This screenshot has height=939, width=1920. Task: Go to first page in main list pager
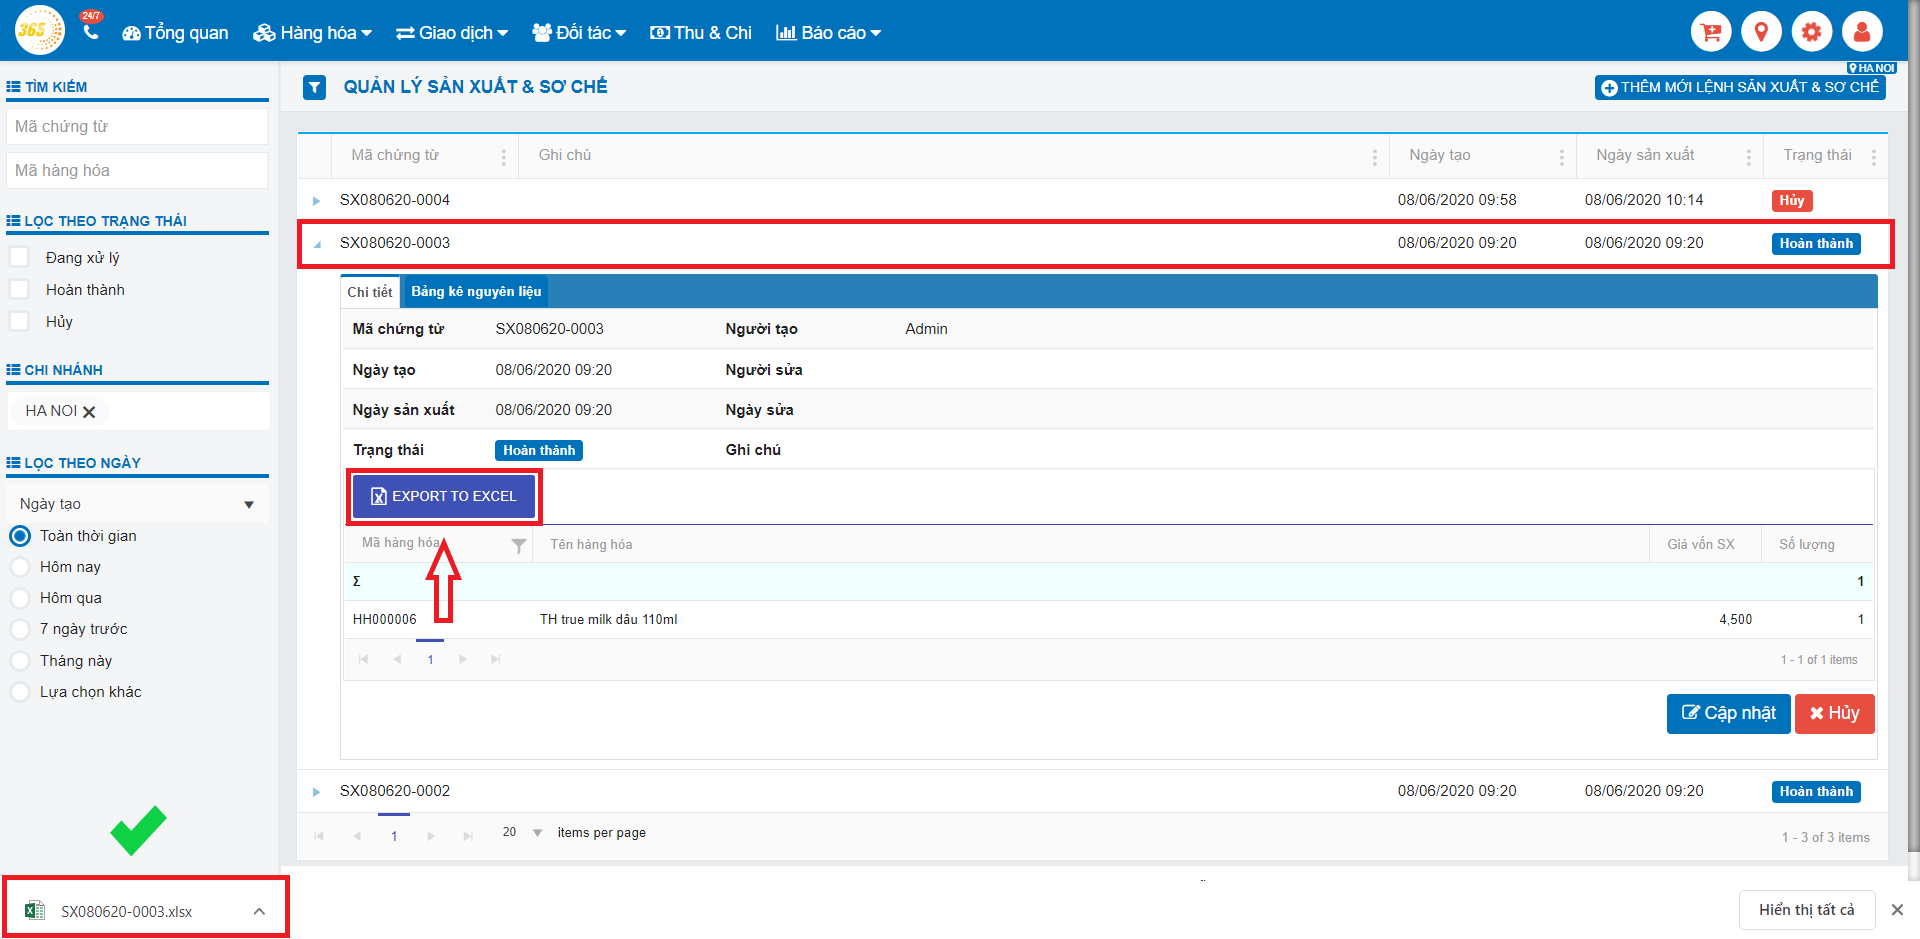319,836
